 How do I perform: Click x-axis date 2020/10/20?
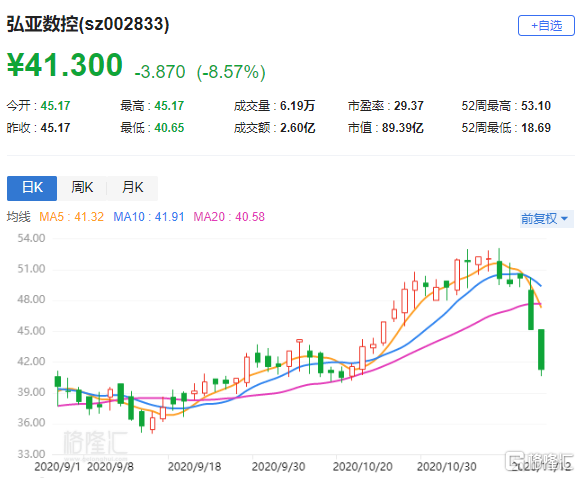[362, 467]
